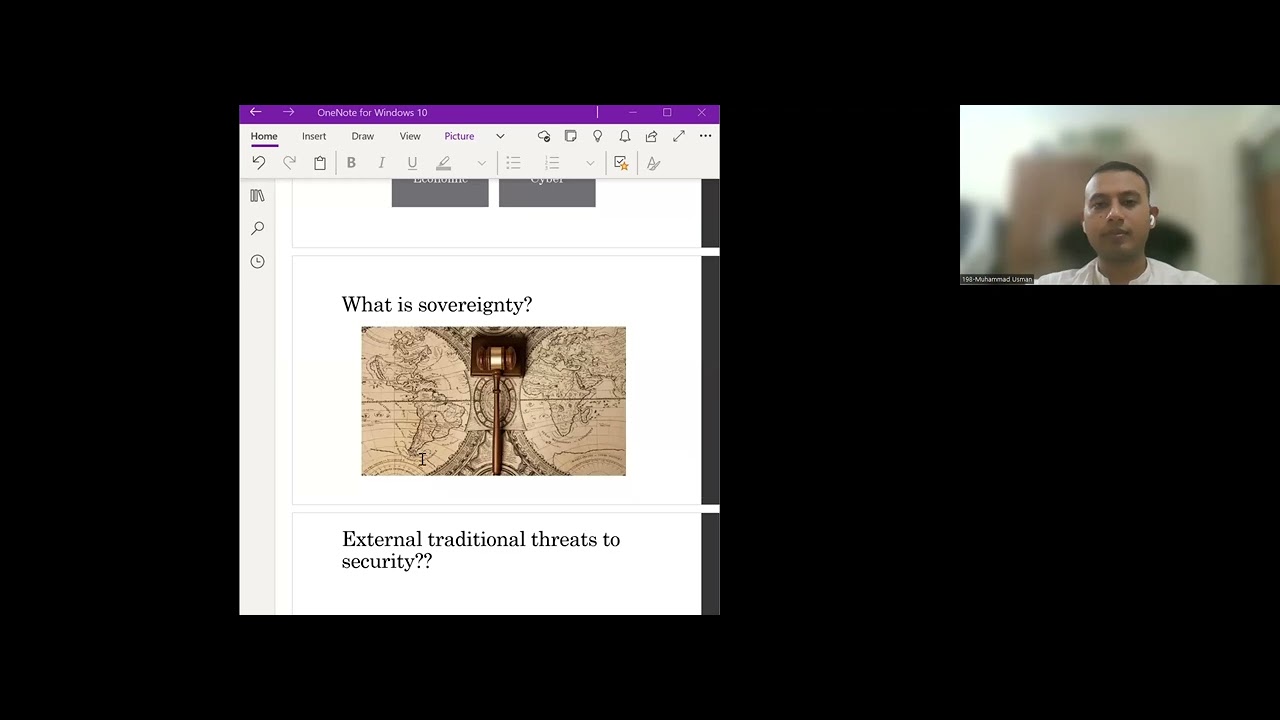Click the 'External traditional threats to security??' heading
The width and height of the screenshot is (1280, 720).
[x=481, y=550]
